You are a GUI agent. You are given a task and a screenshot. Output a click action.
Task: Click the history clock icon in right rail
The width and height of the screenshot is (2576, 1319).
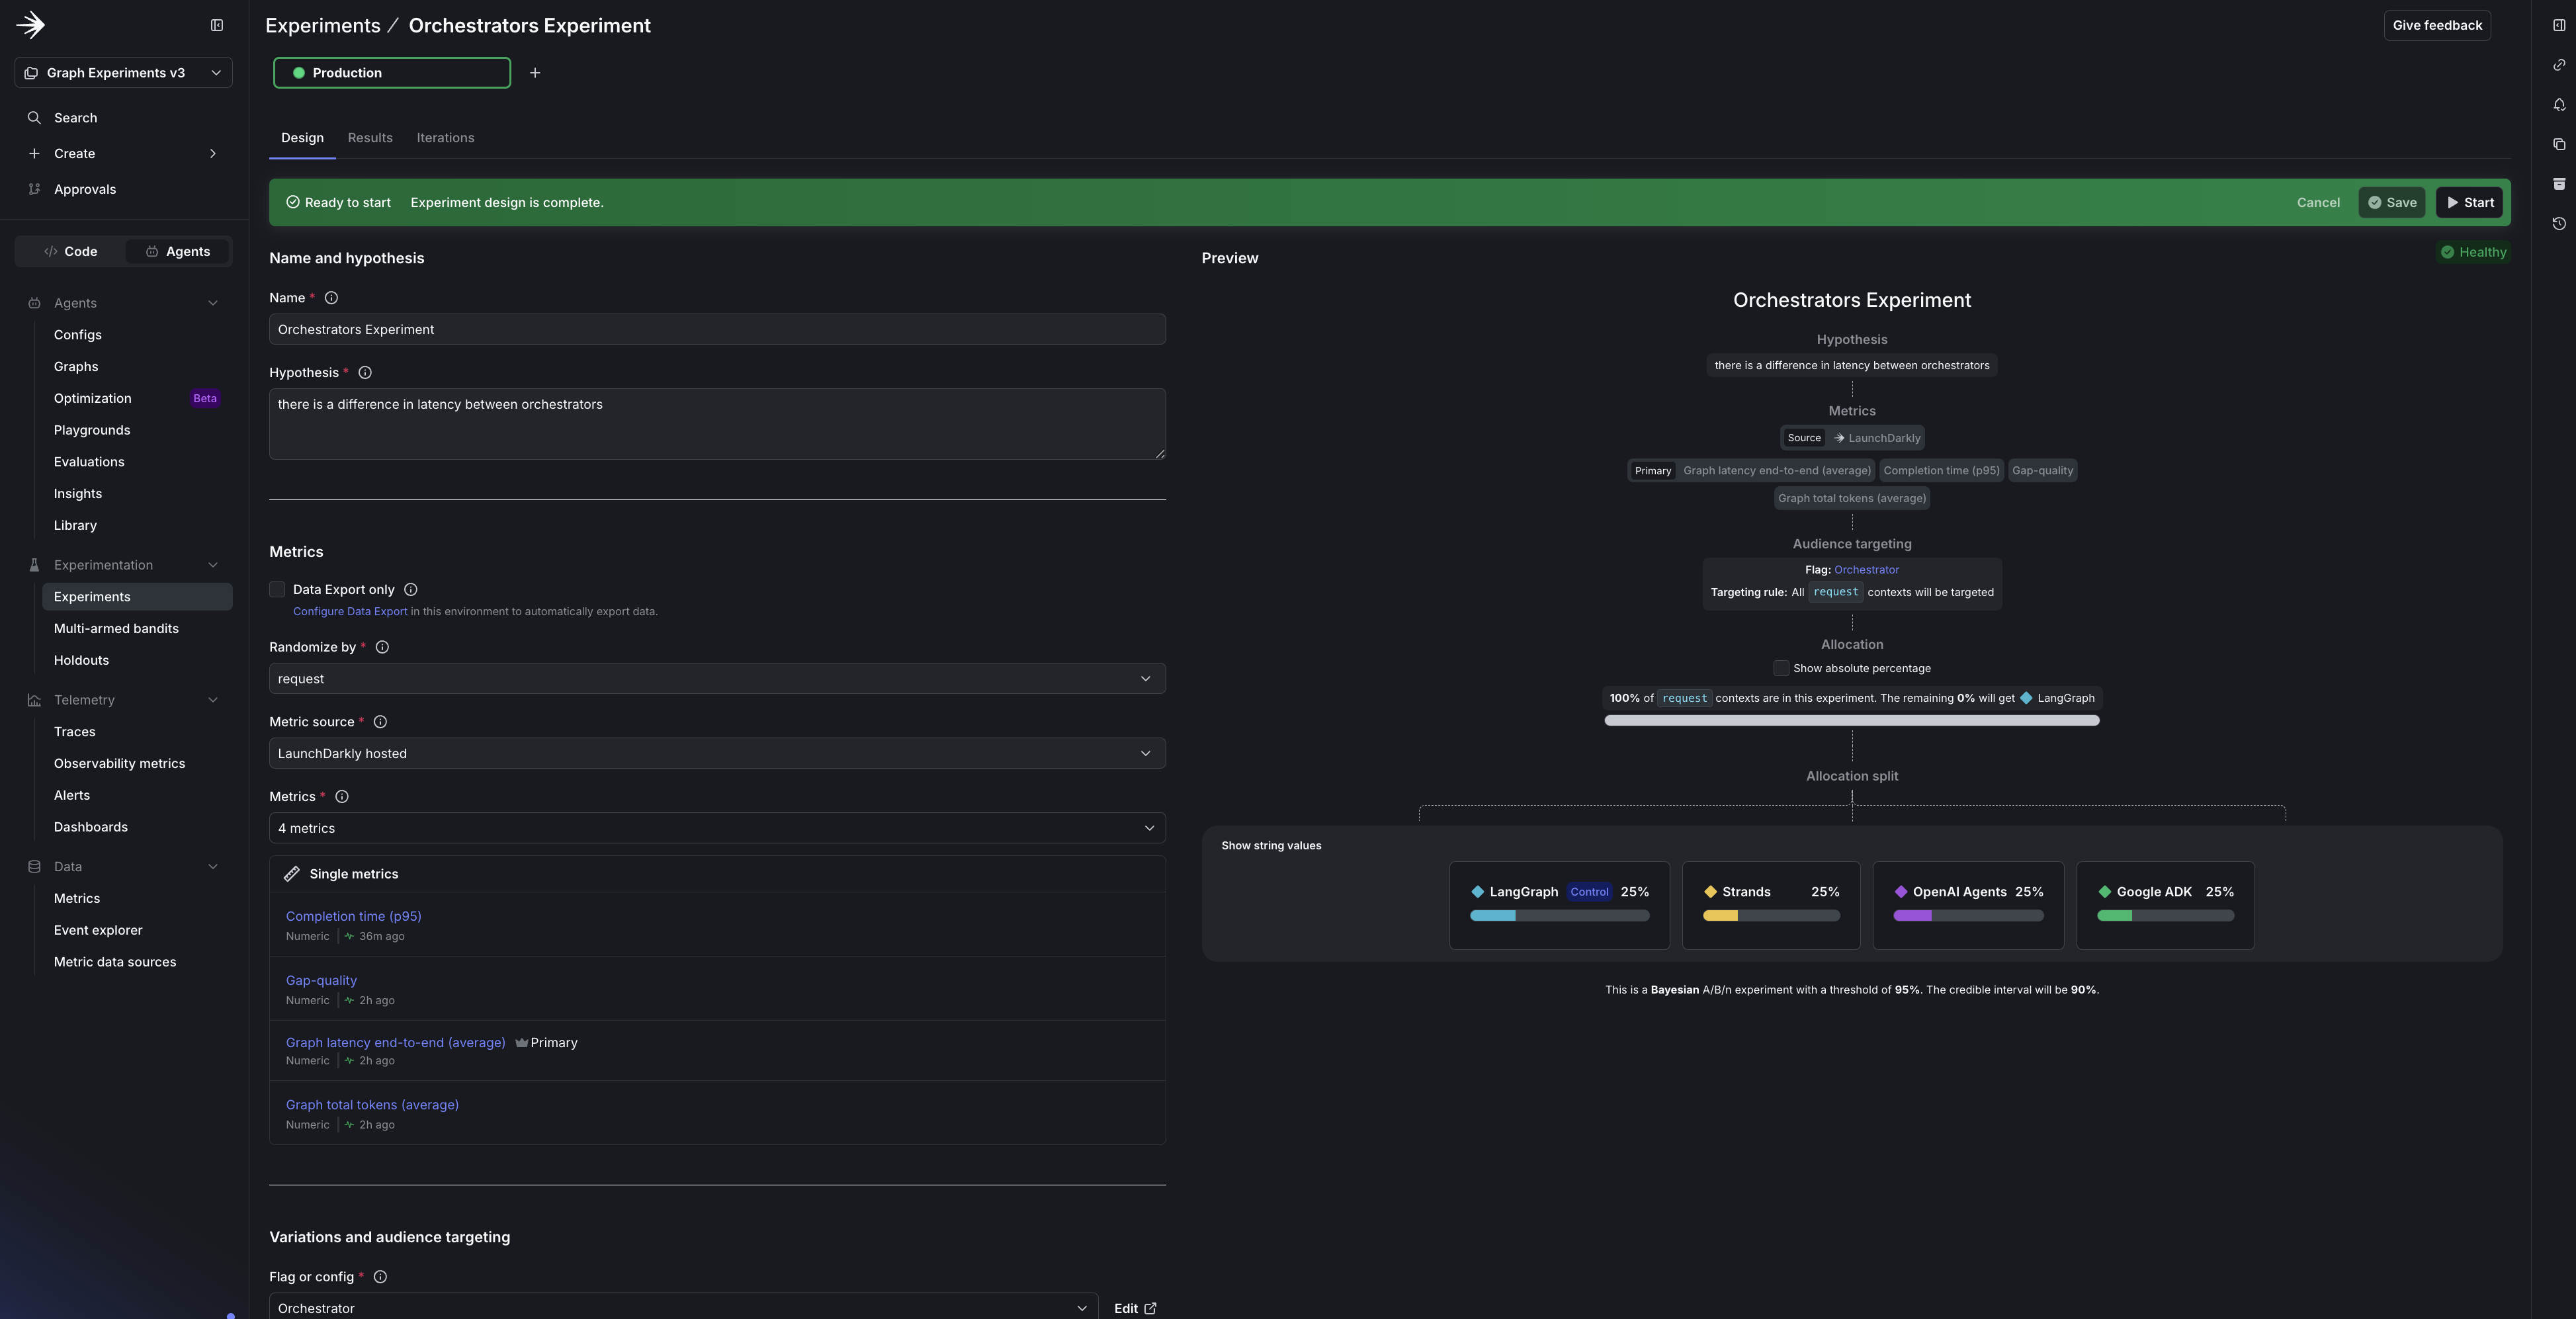pos(2559,224)
